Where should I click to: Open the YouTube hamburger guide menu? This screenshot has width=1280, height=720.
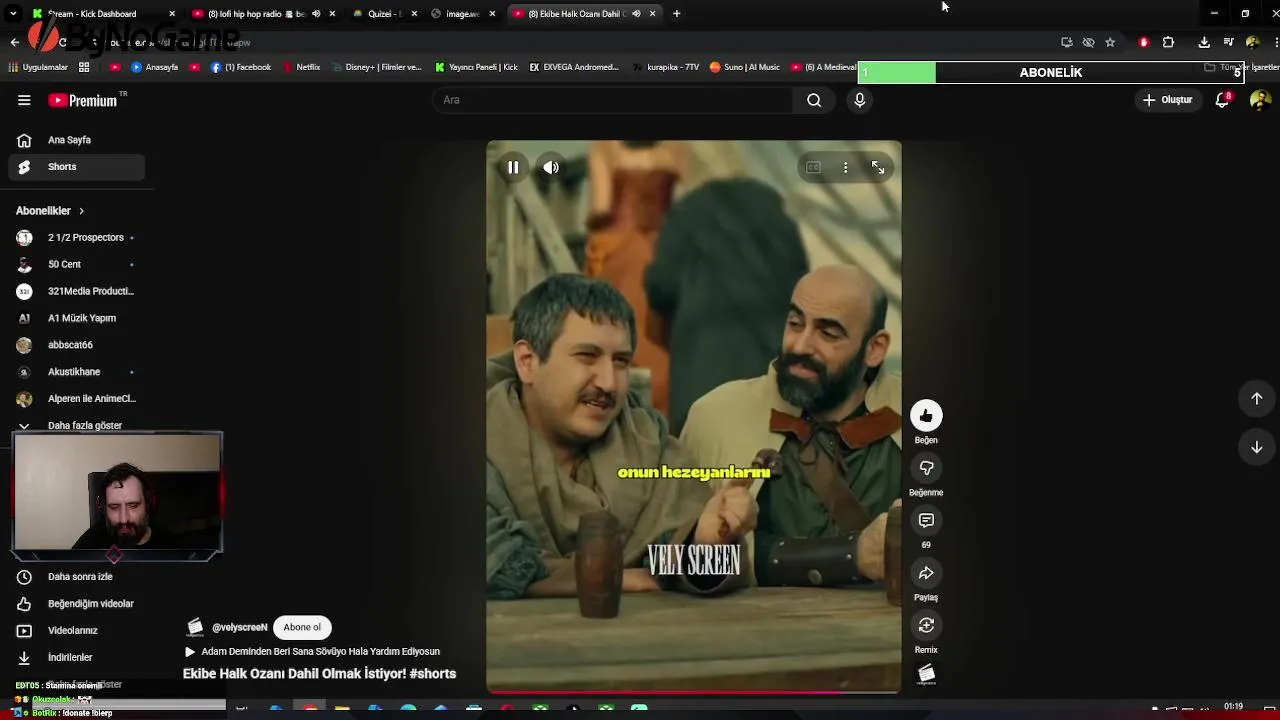[x=24, y=100]
